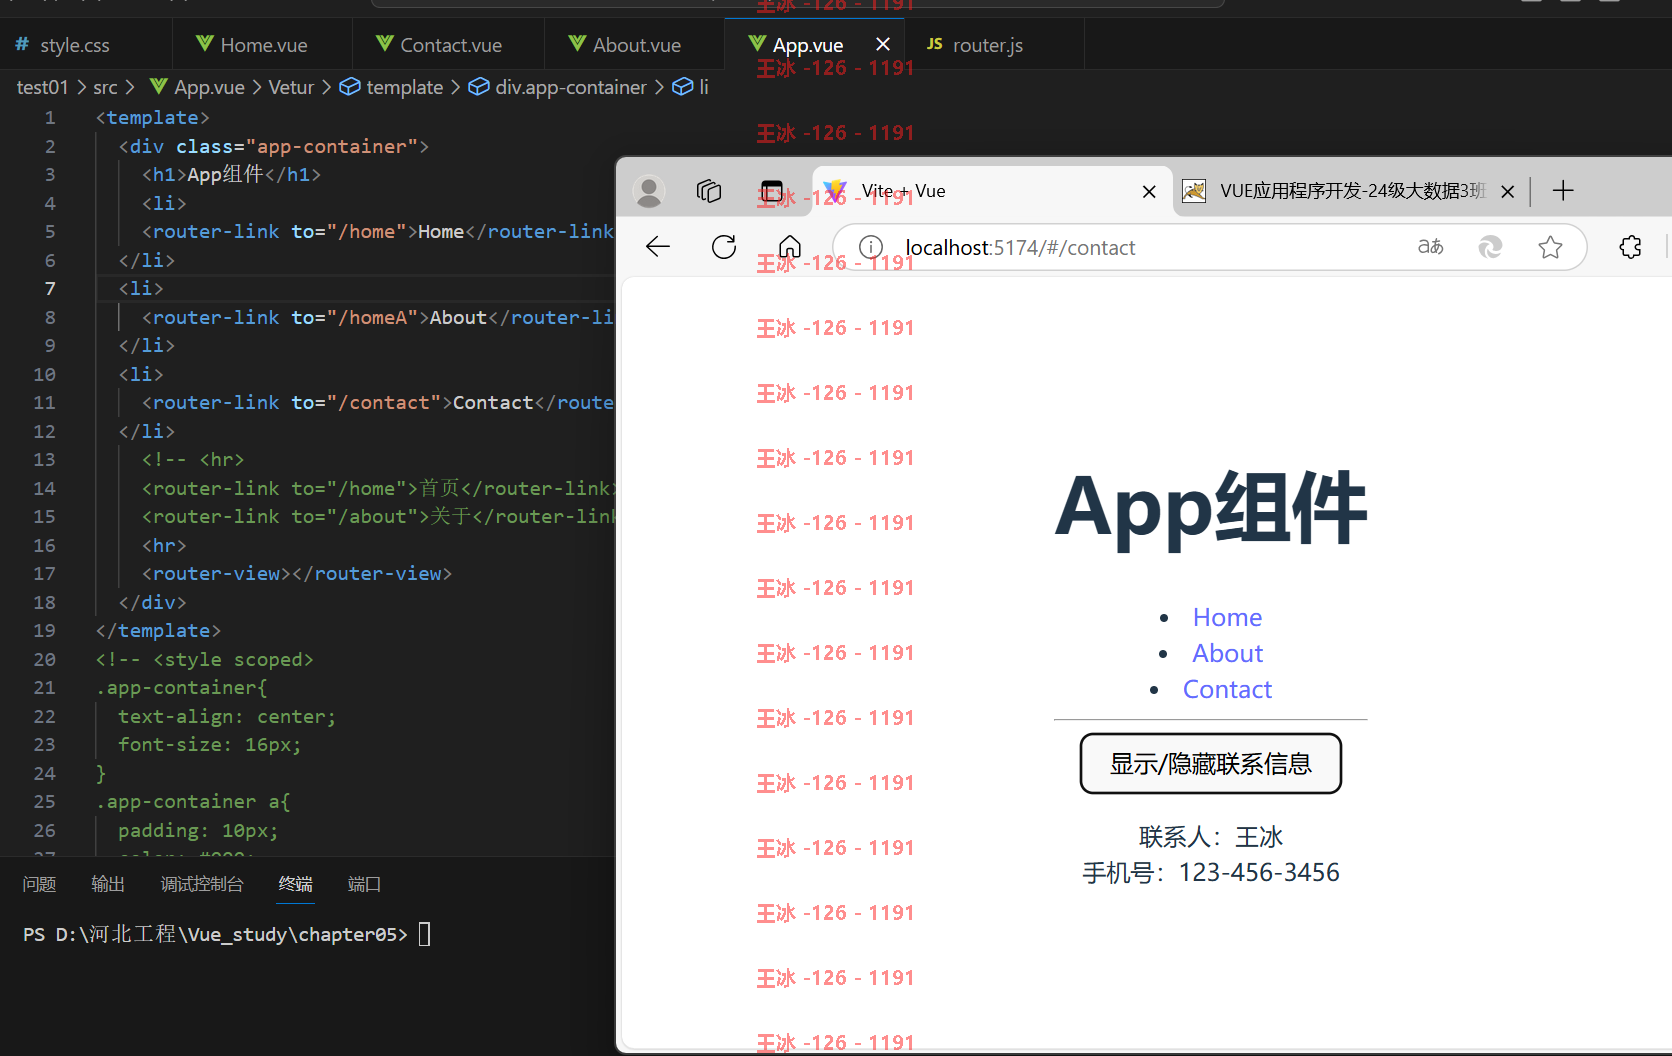This screenshot has width=1672, height=1056.
Task: Open the 输出 panel tab
Action: click(108, 884)
